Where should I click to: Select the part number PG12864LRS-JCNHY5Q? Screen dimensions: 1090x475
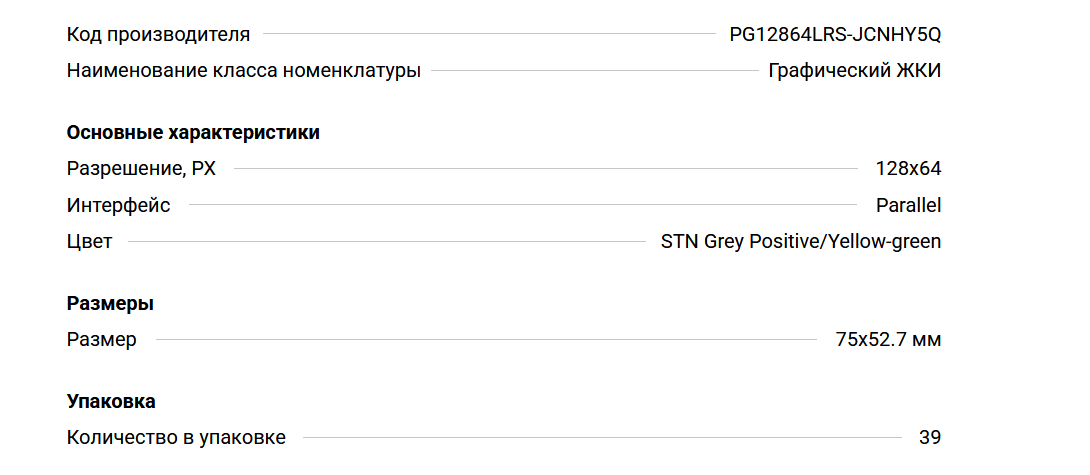[x=835, y=35]
